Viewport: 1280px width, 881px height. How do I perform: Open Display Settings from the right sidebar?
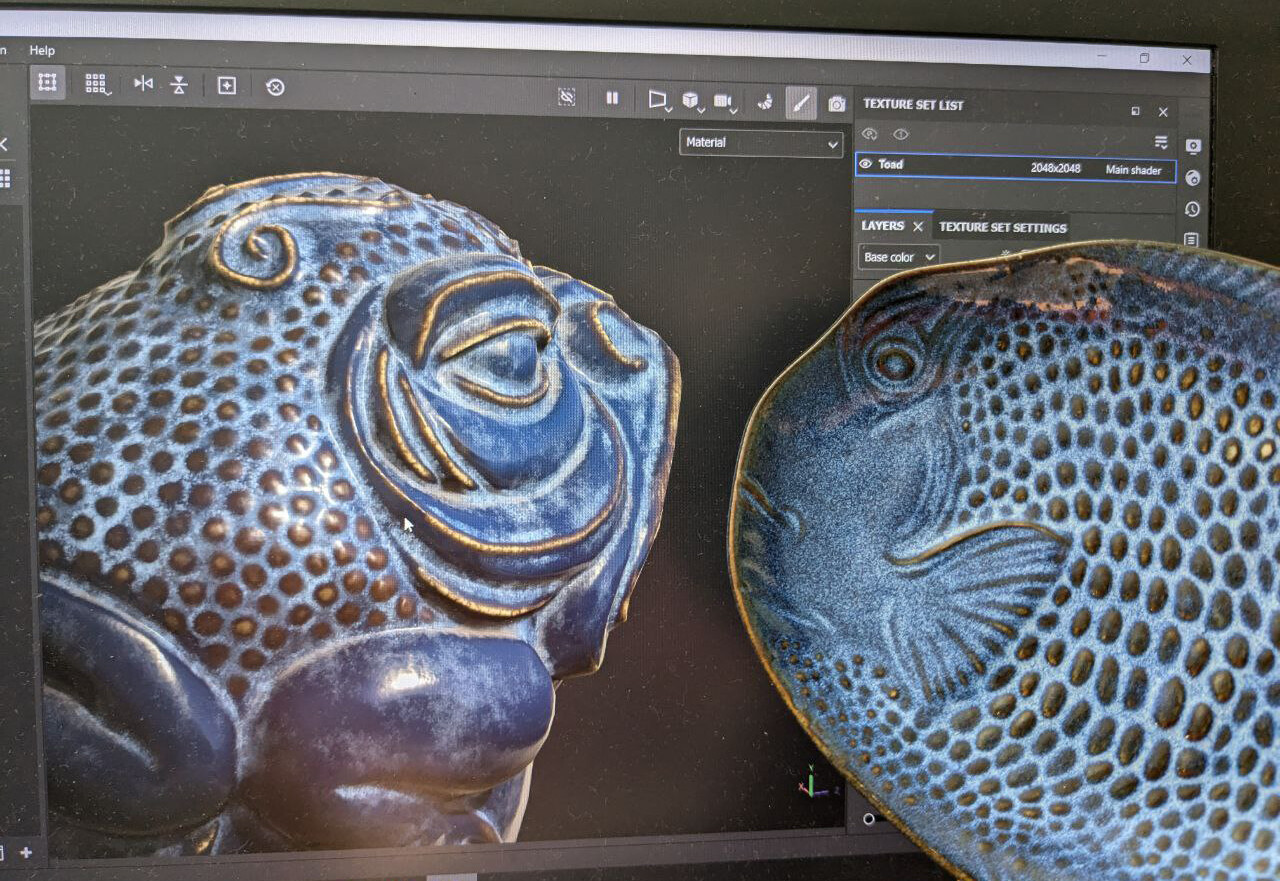[x=1193, y=147]
